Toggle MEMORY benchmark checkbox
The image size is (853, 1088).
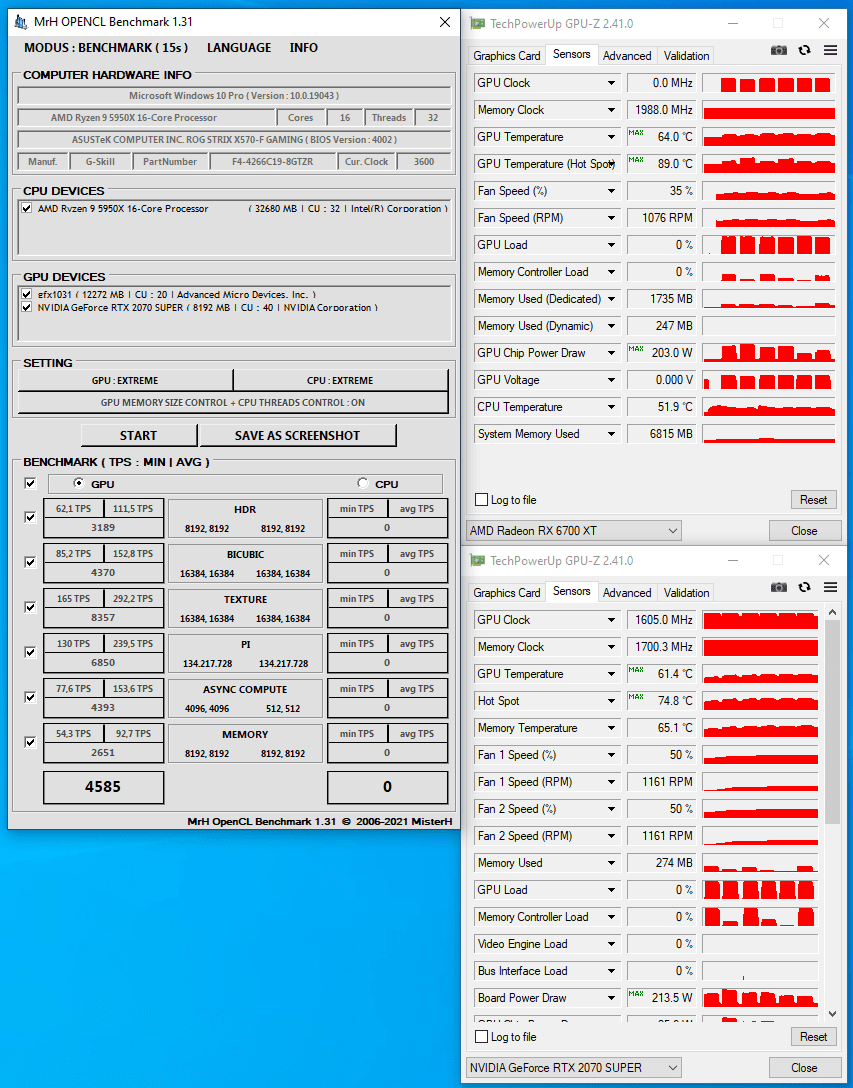point(30,742)
